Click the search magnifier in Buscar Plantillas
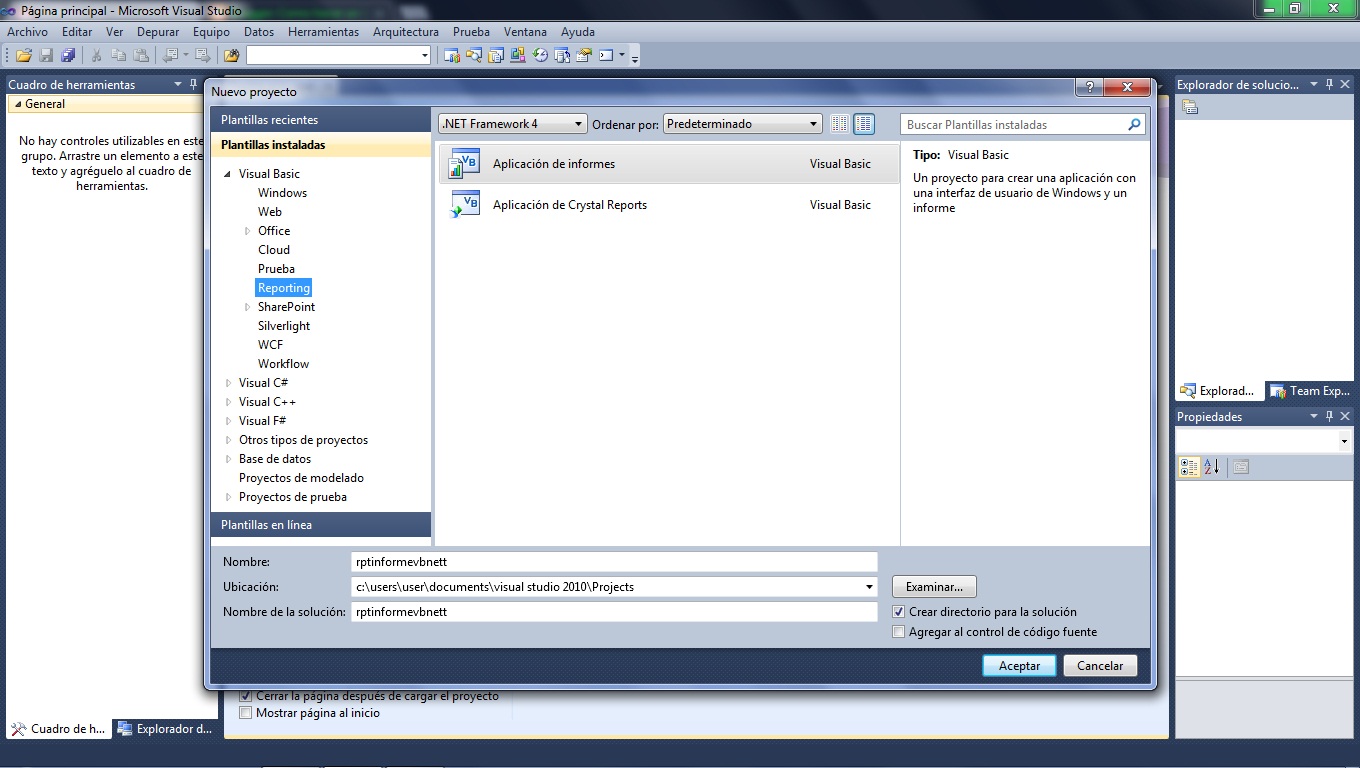Image resolution: width=1360 pixels, height=768 pixels. tap(1133, 123)
